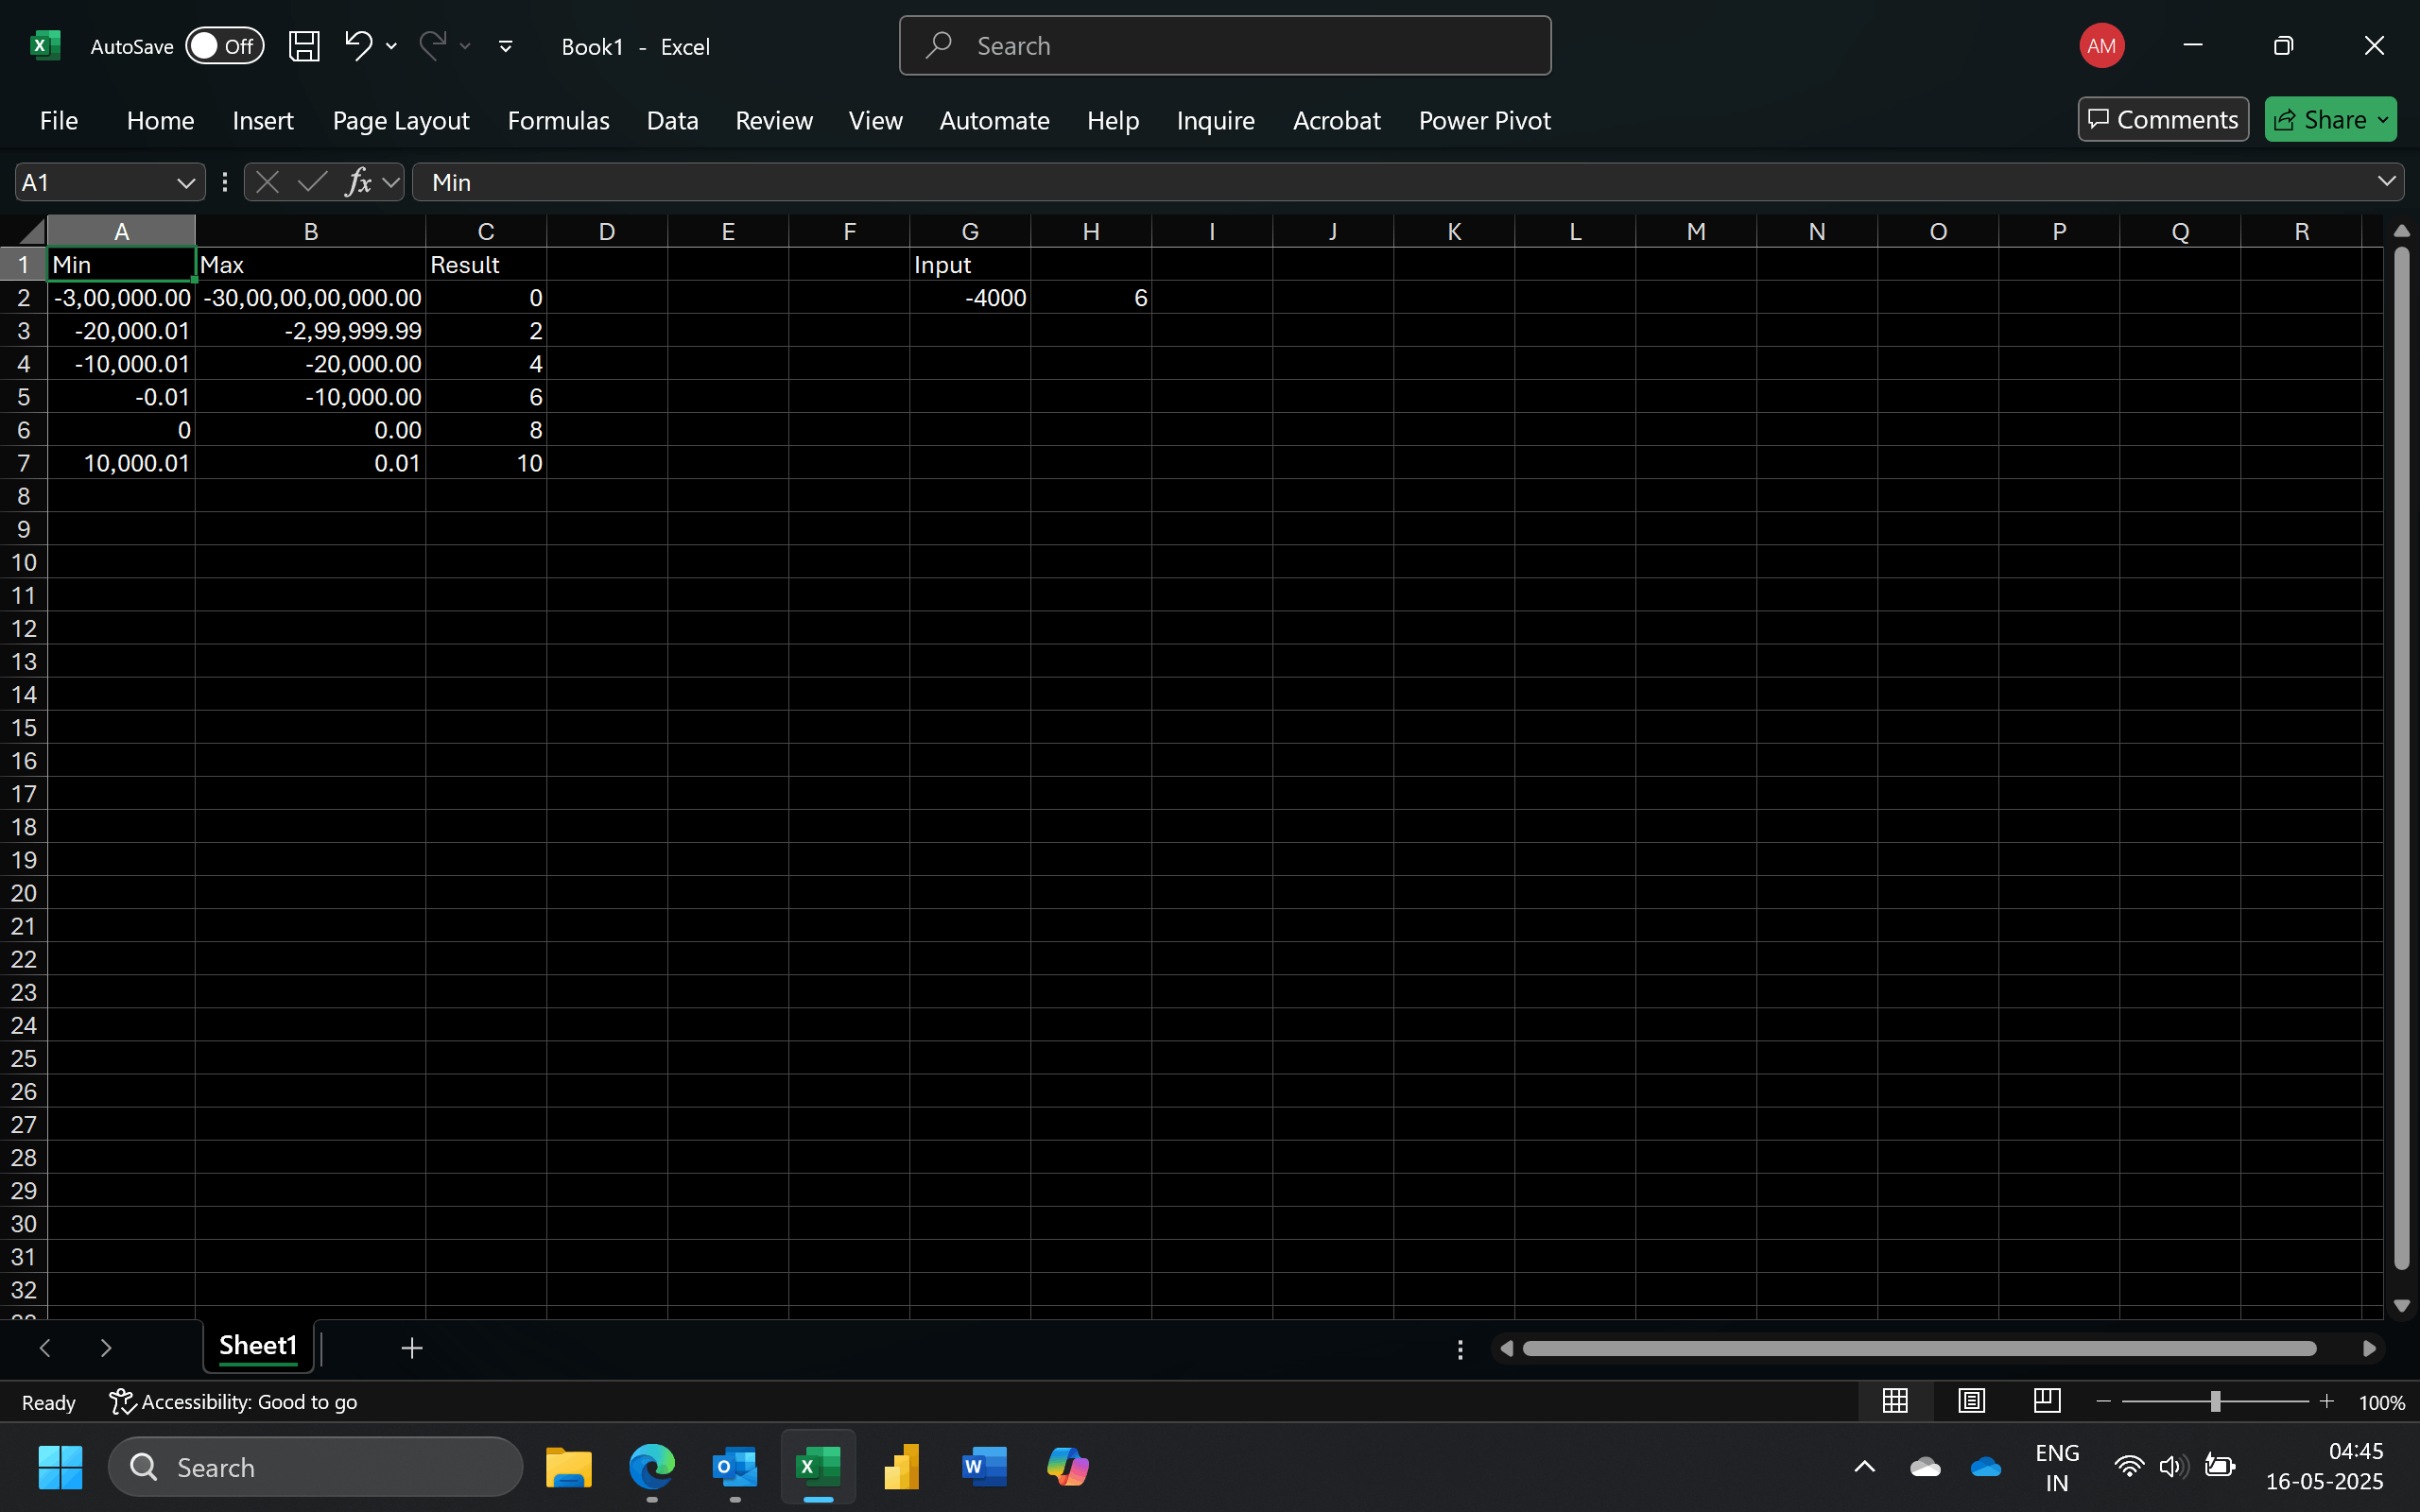Viewport: 2420px width, 1512px height.
Task: Click the zoom in plus button
Action: 2326,1401
